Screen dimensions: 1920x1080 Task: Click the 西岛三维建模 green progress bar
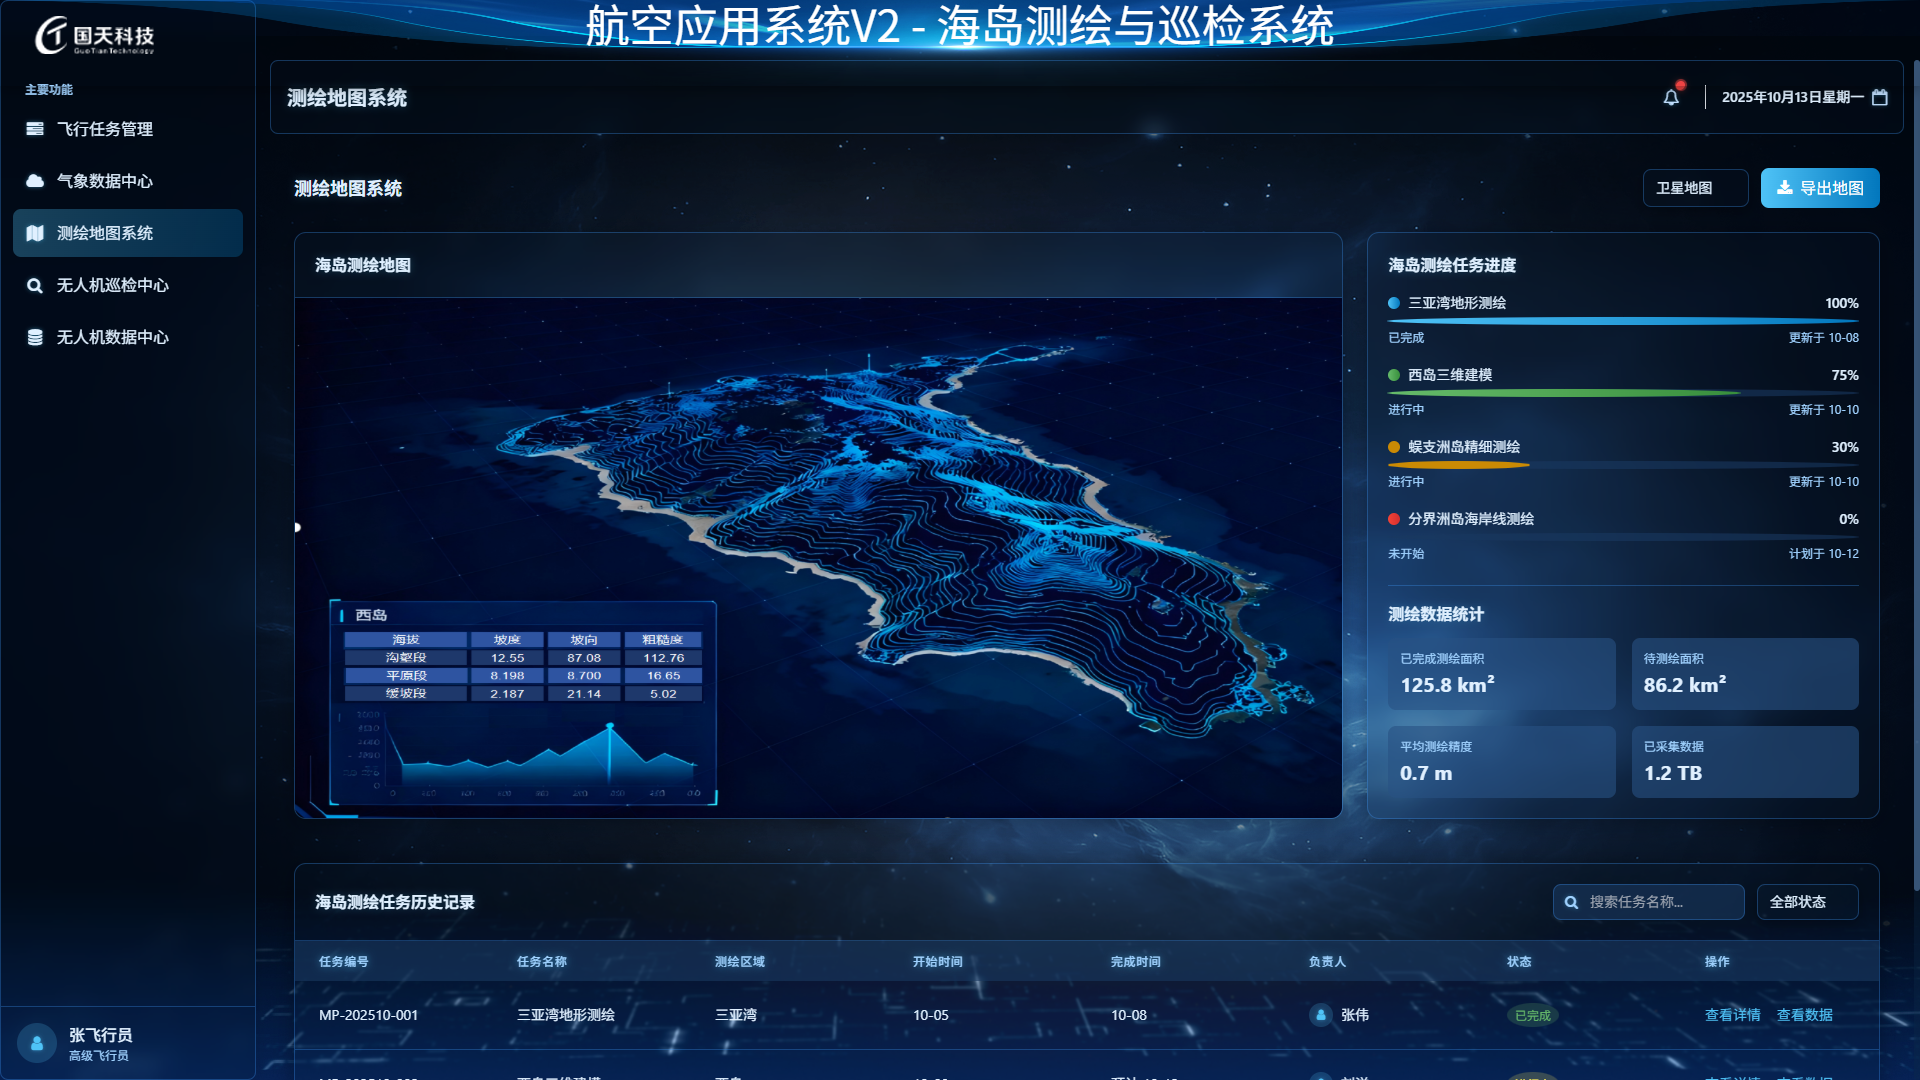coord(1564,393)
